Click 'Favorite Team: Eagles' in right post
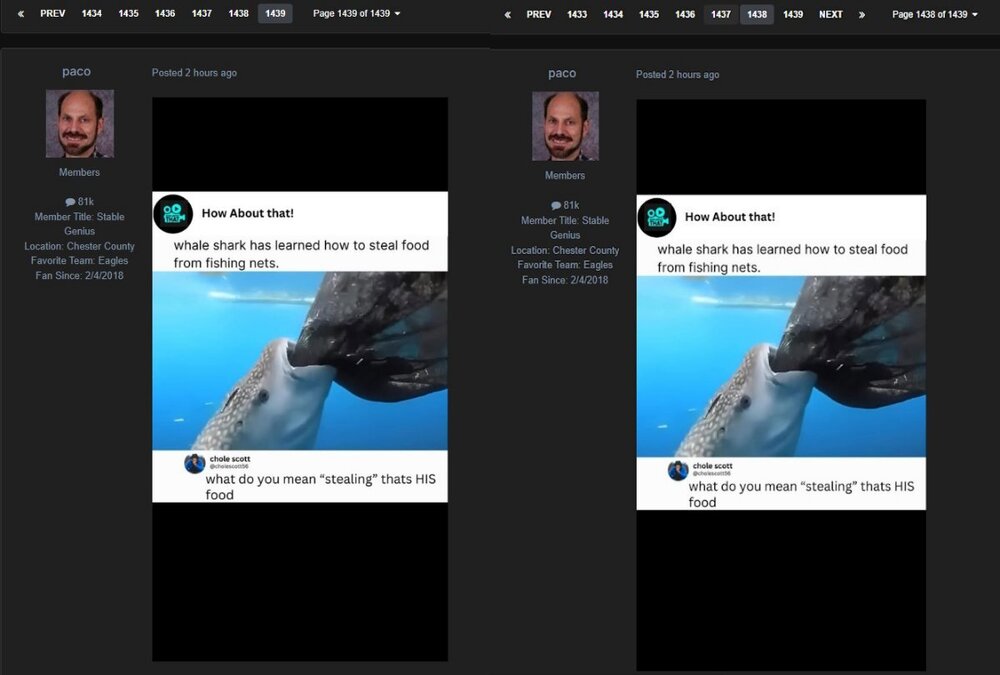 (565, 265)
